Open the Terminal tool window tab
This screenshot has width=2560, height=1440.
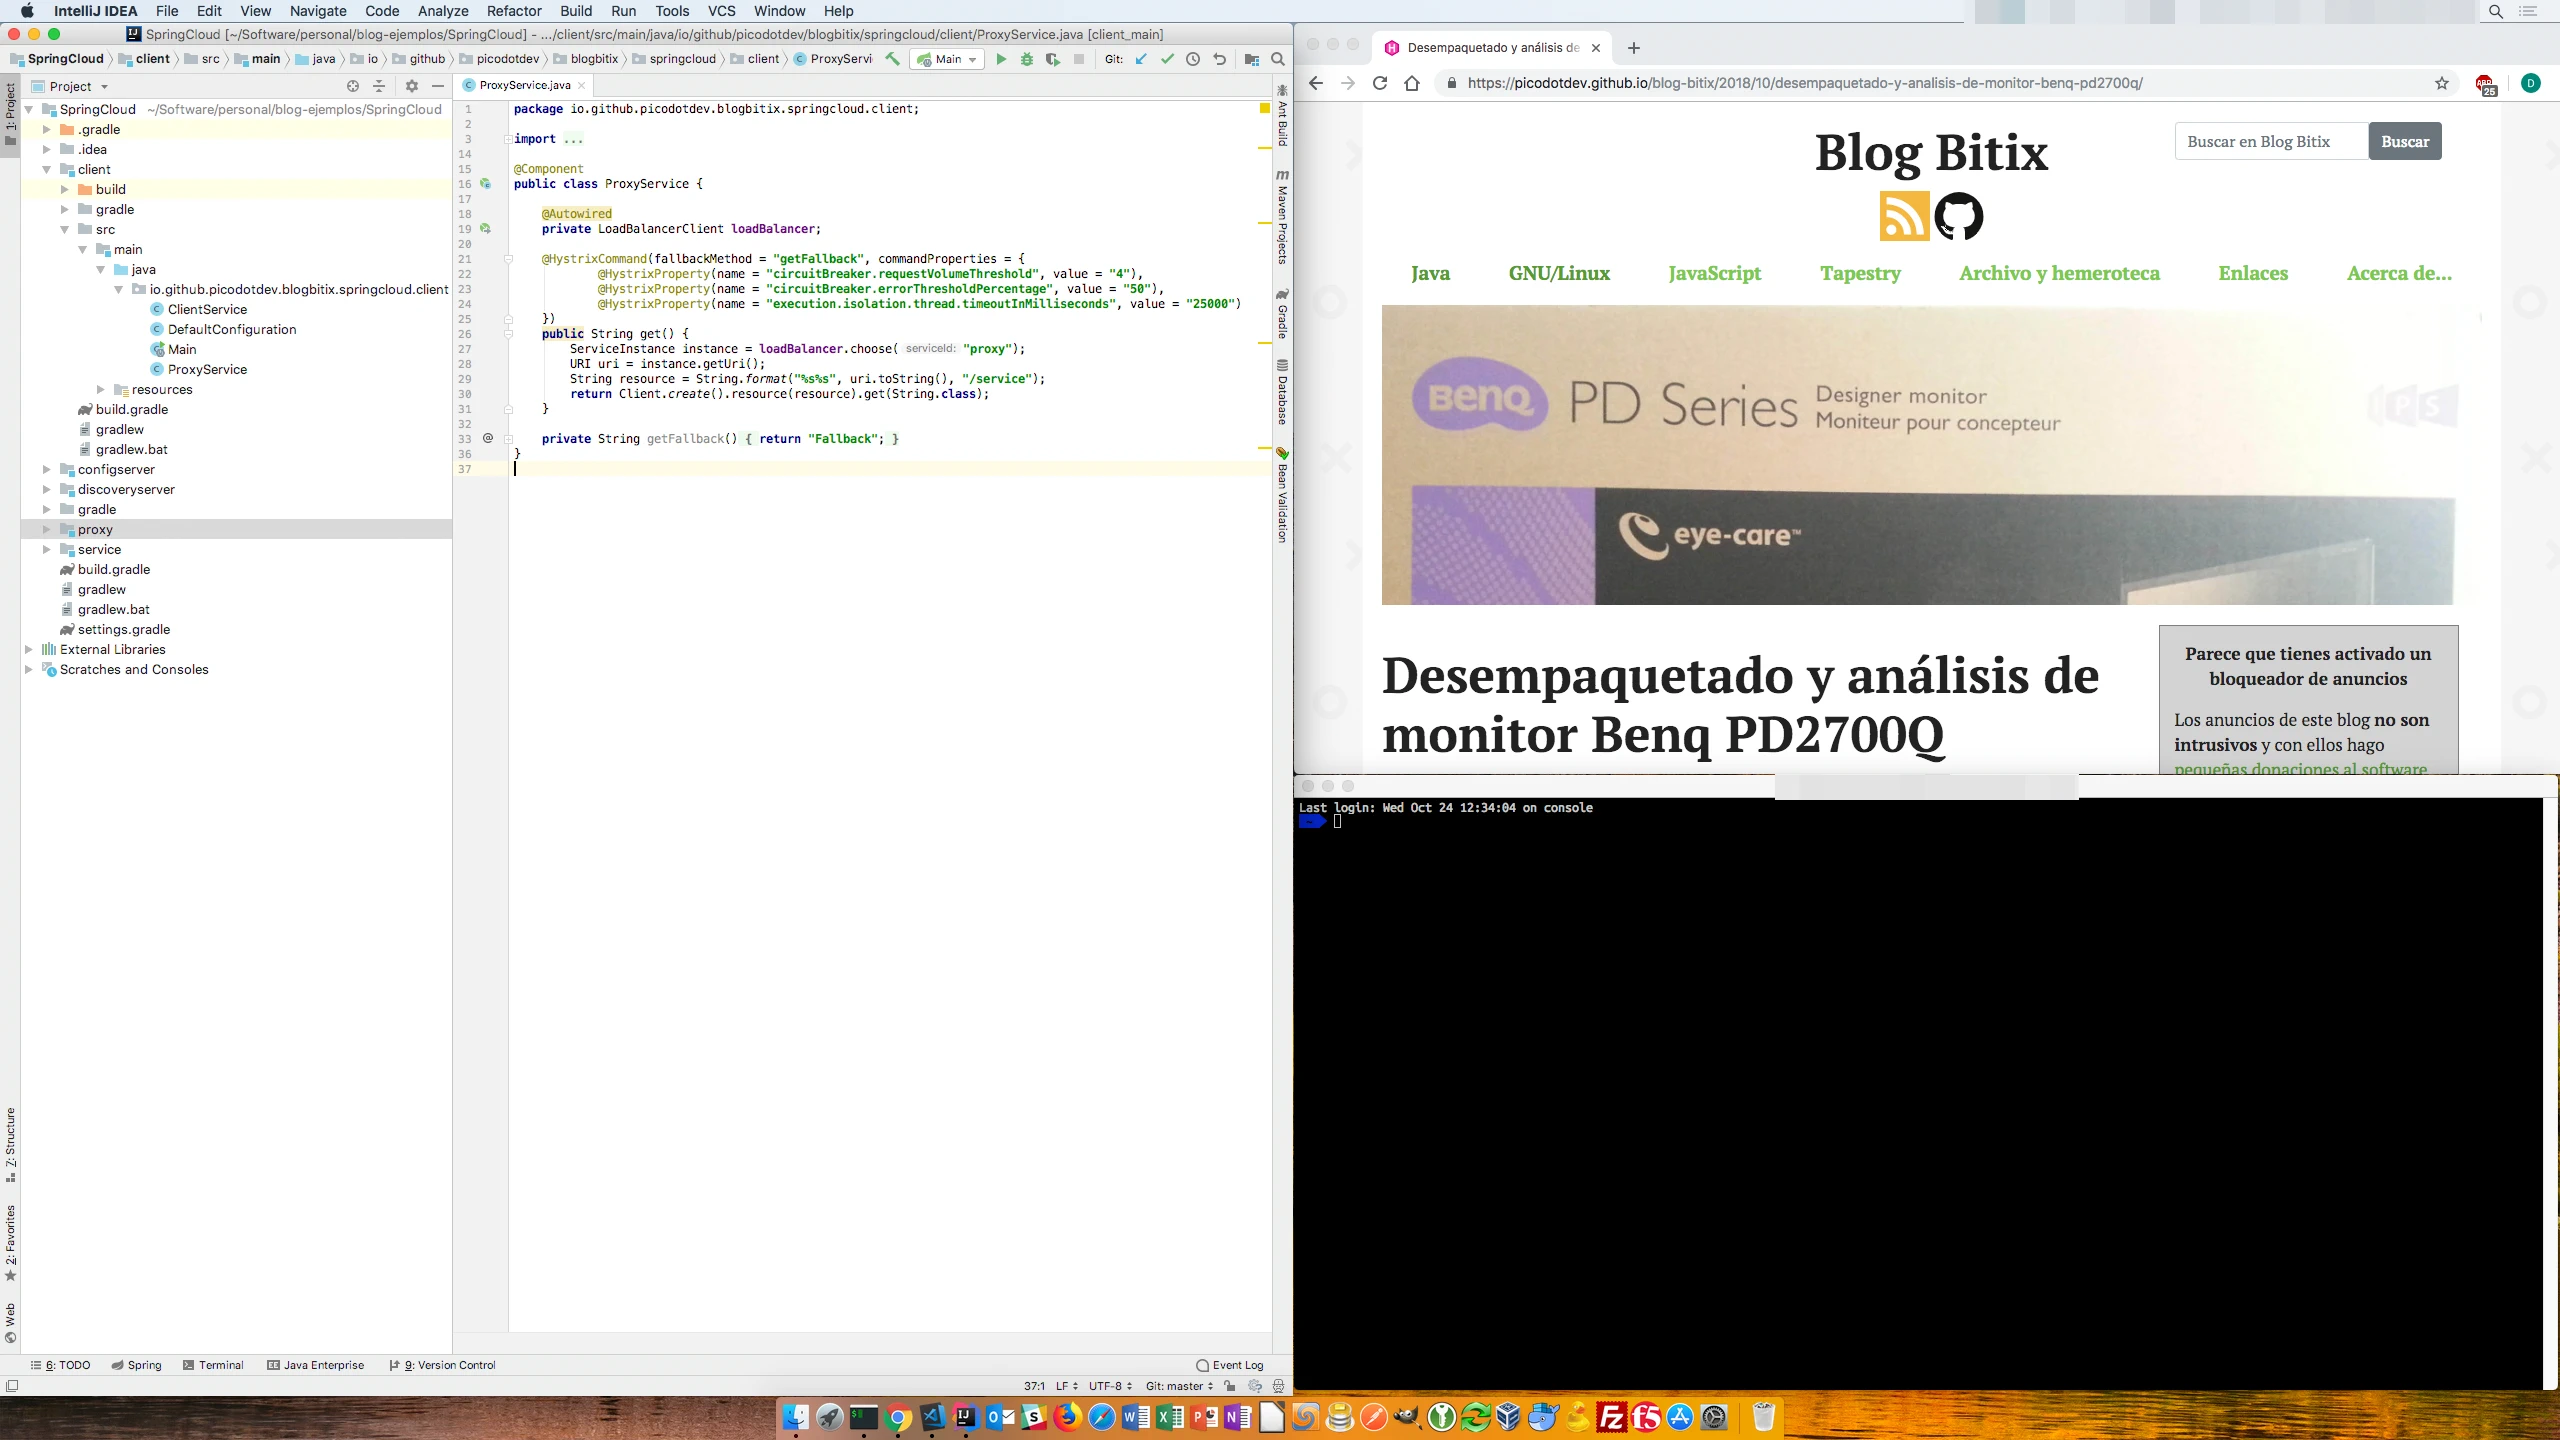pyautogui.click(x=213, y=1365)
